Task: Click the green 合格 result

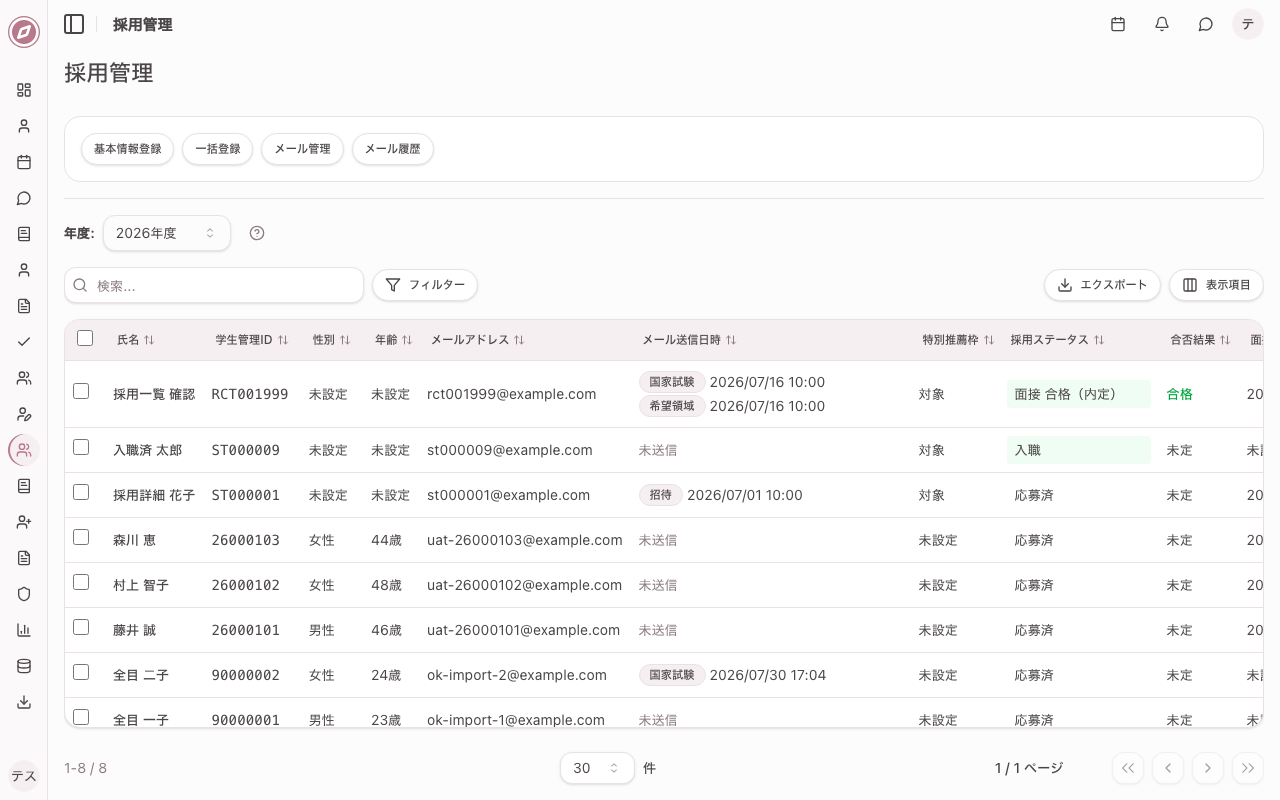Action: pyautogui.click(x=1180, y=394)
